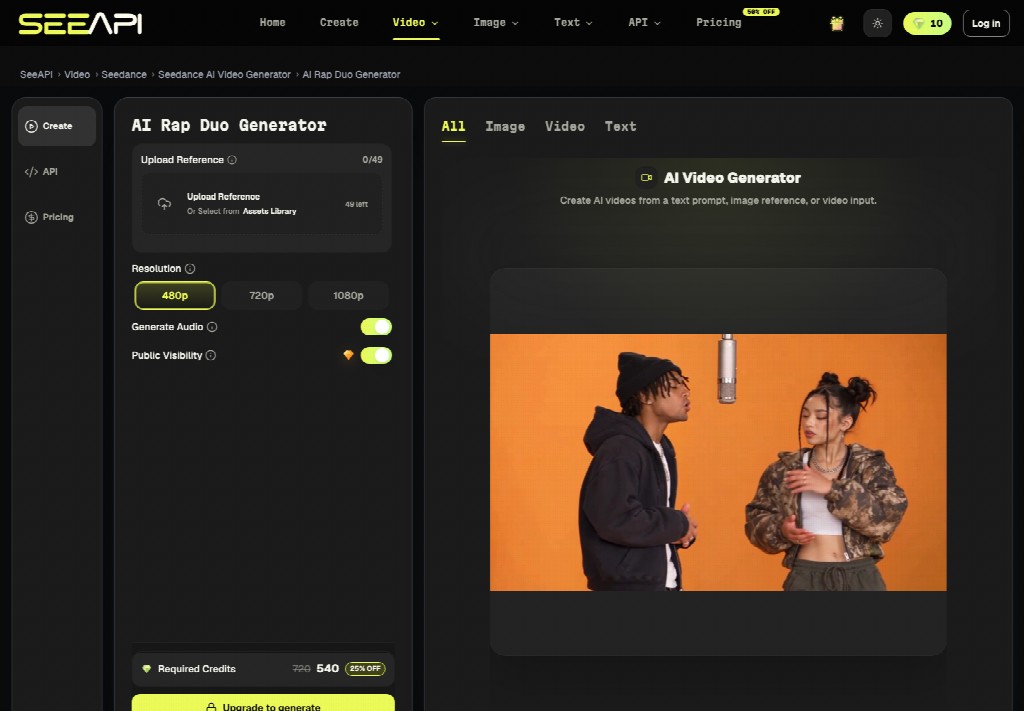Viewport: 1024px width, 711px height.
Task: Click the AI Rap Duo Generator heading
Action: (x=229, y=125)
